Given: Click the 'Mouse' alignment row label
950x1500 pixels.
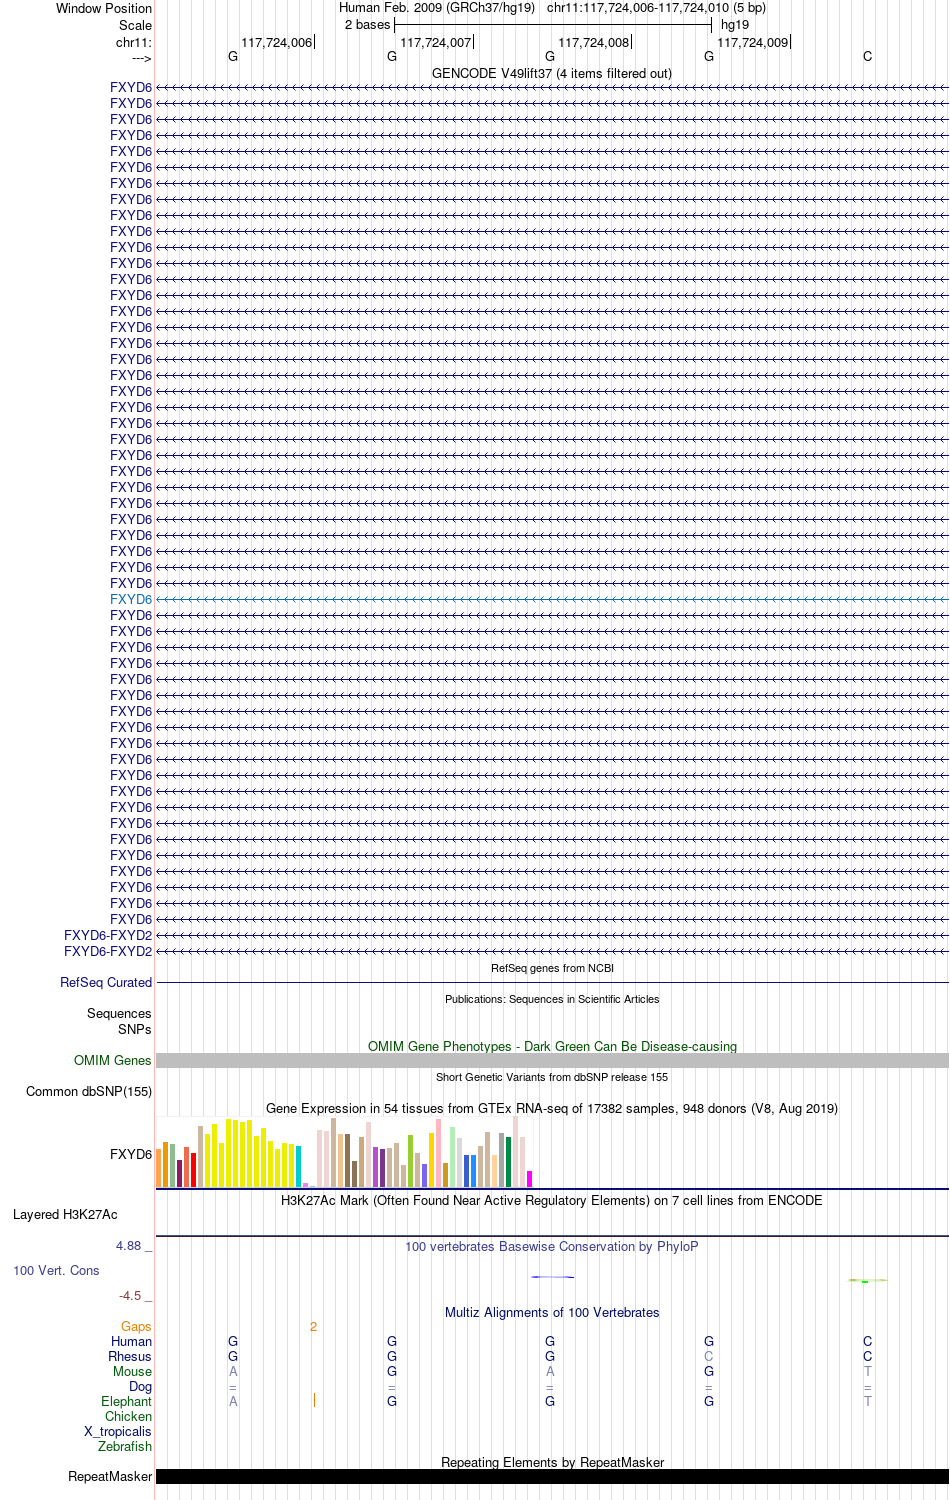Looking at the screenshot, I should (133, 1372).
